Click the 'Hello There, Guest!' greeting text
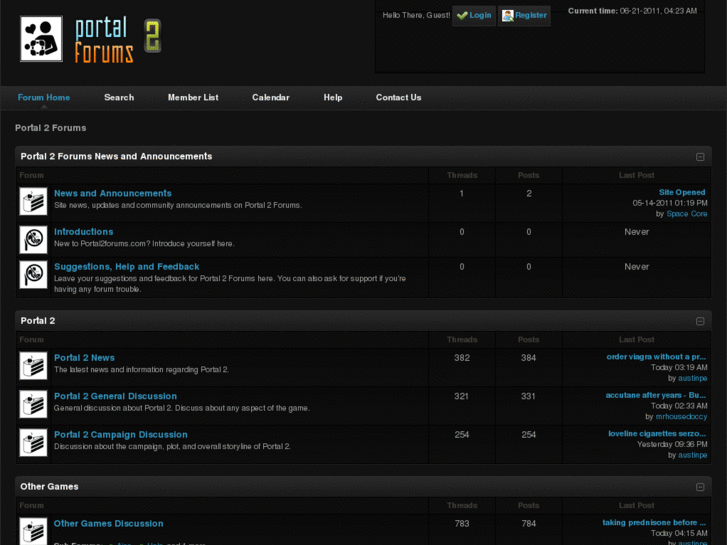The width and height of the screenshot is (727, 545). point(416,15)
